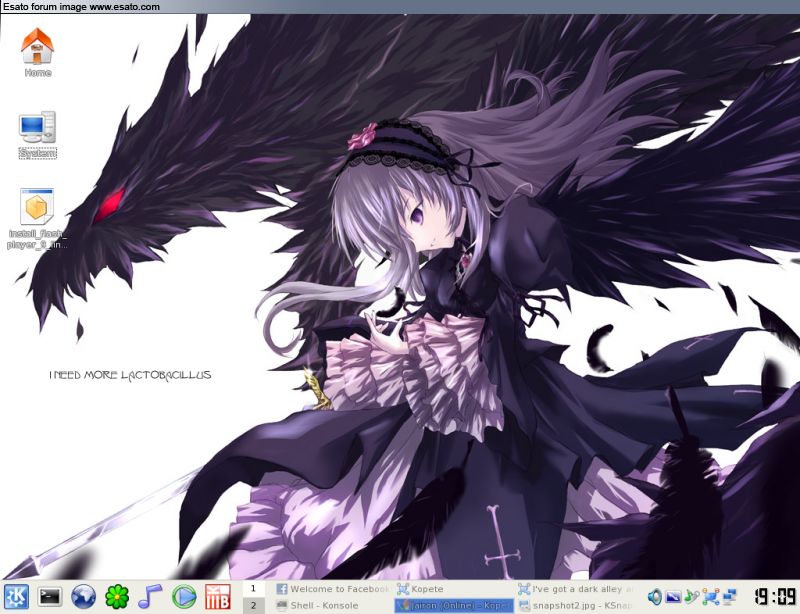This screenshot has width=800, height=614.
Task: Switch to Shell - Konsole taskbar entry
Action: coord(332,605)
